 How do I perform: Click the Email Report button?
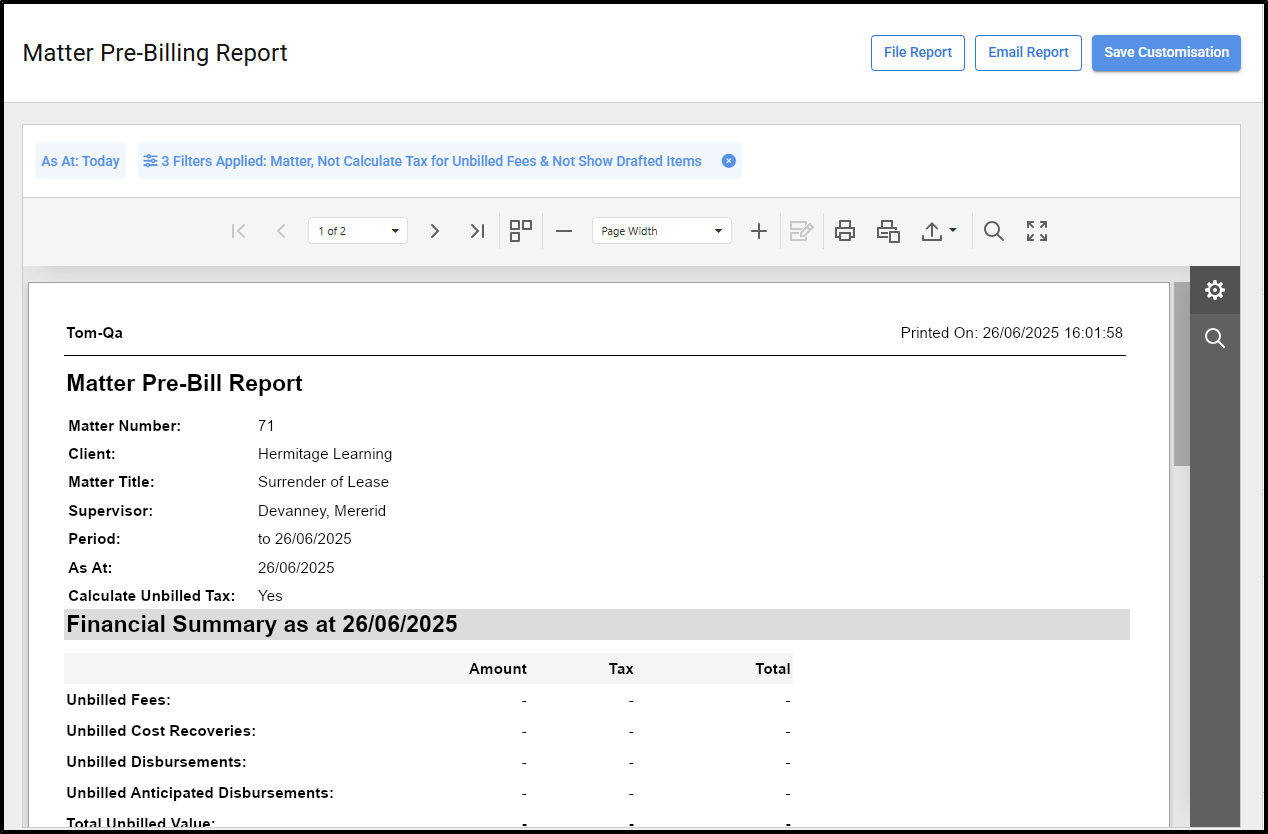(x=1028, y=53)
